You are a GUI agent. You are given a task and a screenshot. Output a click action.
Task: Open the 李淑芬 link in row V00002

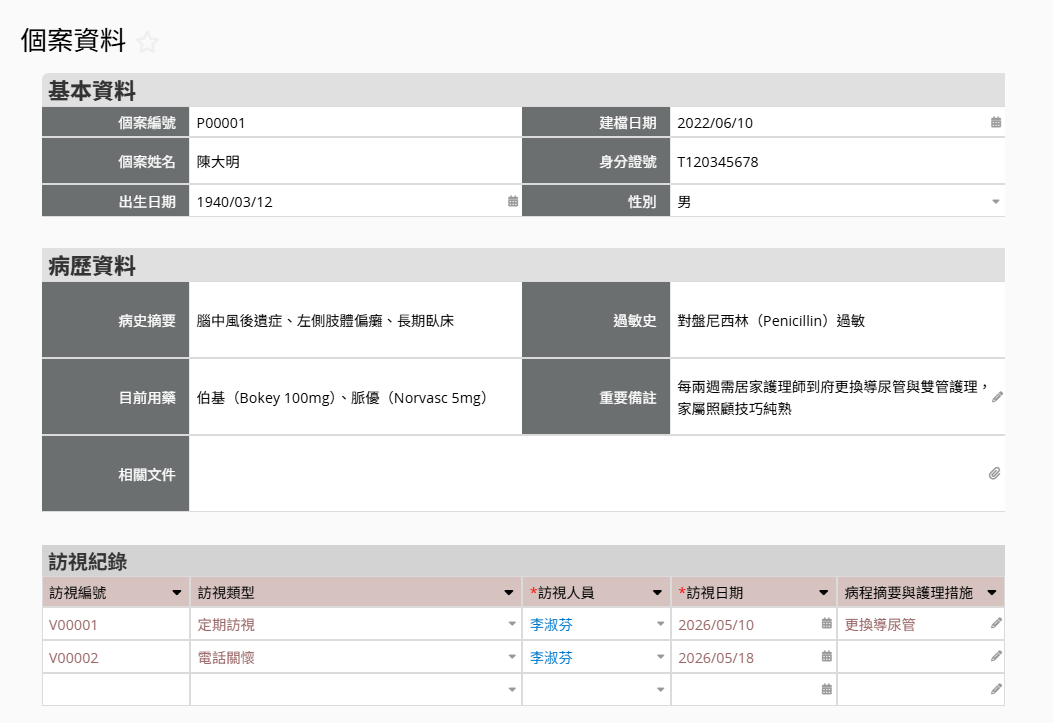coord(551,658)
